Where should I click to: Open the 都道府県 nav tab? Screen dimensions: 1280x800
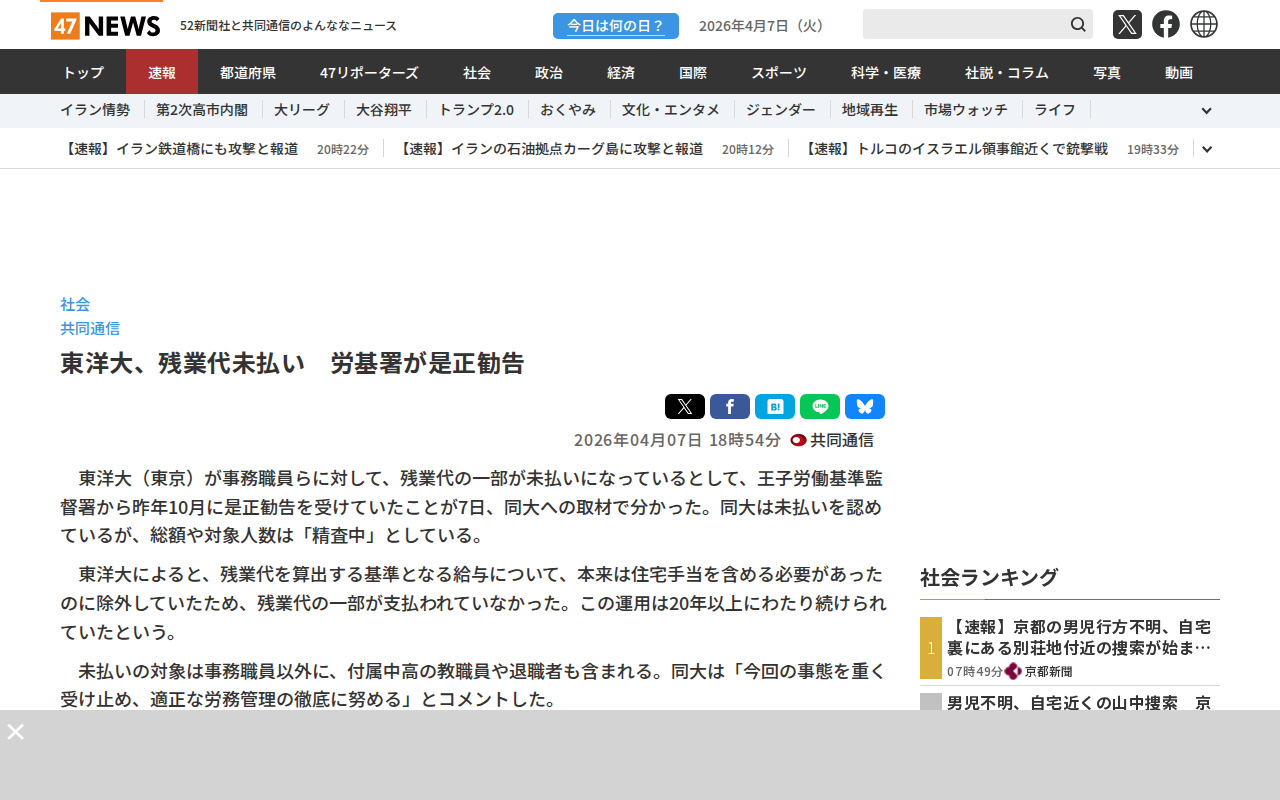(248, 72)
